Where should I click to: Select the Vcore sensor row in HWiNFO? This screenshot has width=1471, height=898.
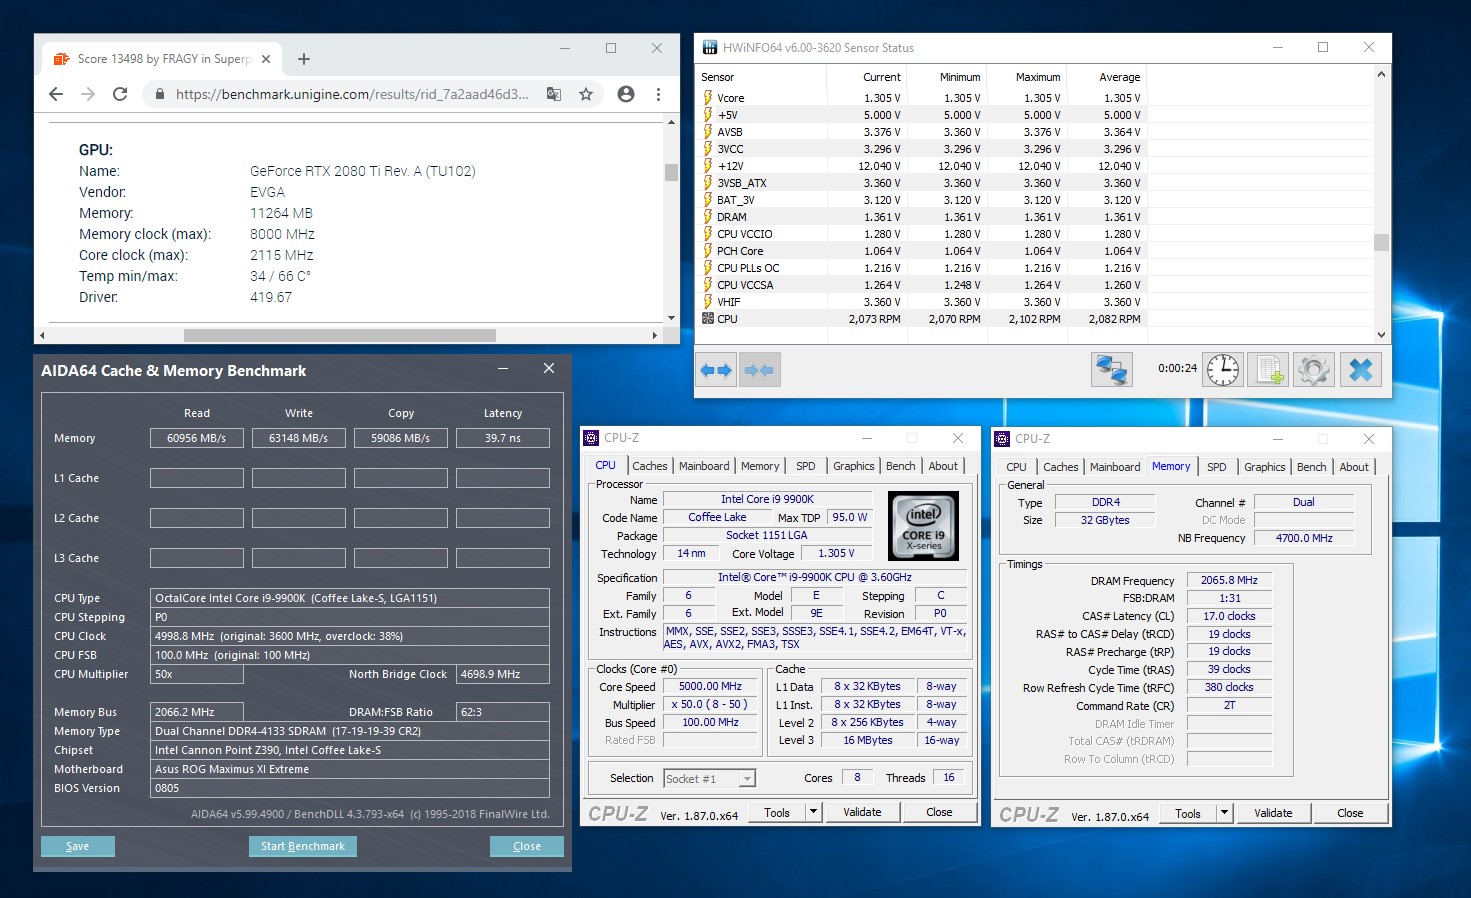922,98
